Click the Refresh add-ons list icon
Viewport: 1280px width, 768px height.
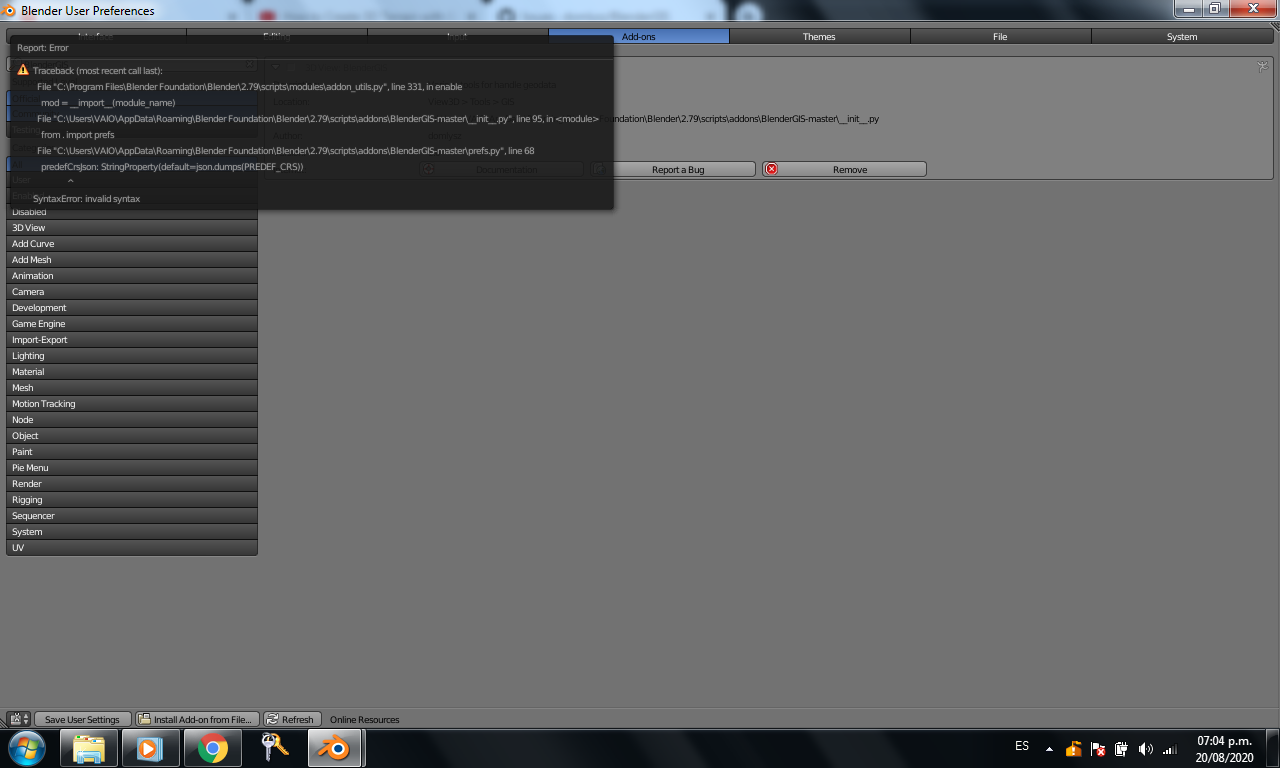pyautogui.click(x=272, y=719)
